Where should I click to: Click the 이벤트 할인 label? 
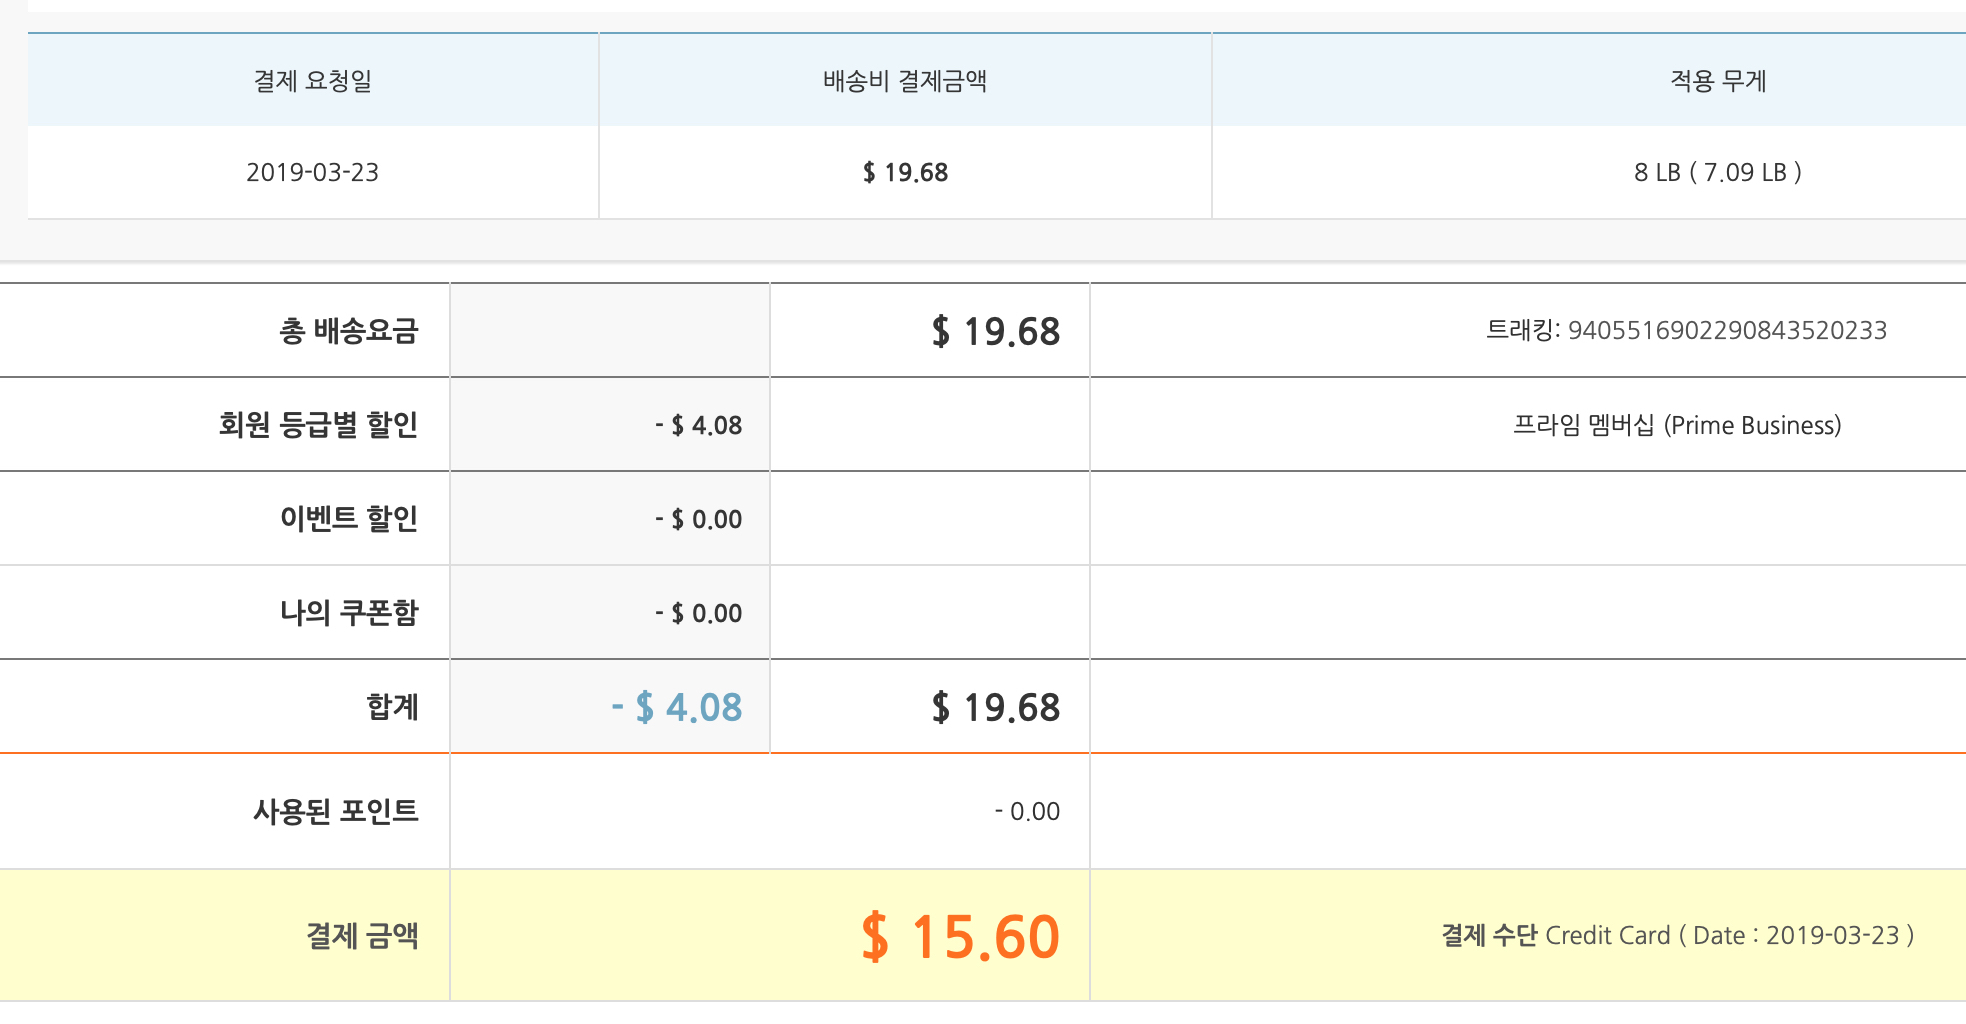348,519
